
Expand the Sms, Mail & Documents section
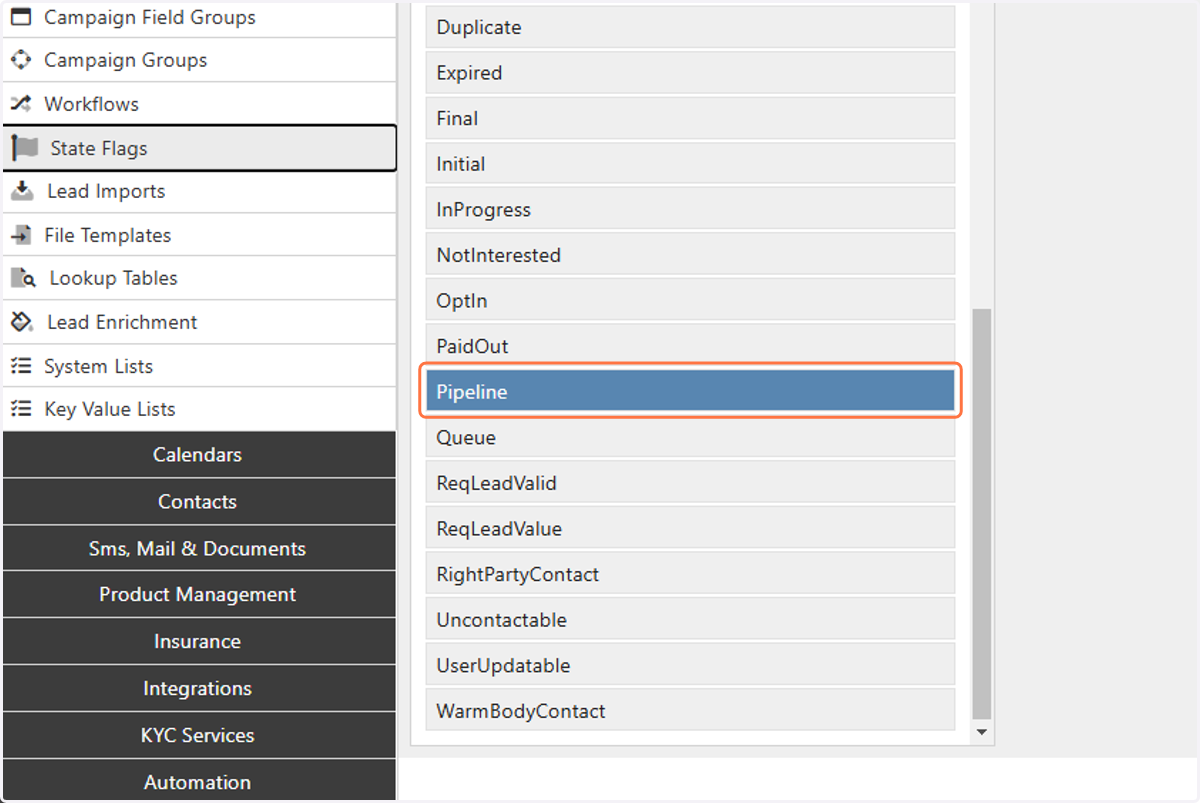tap(199, 548)
